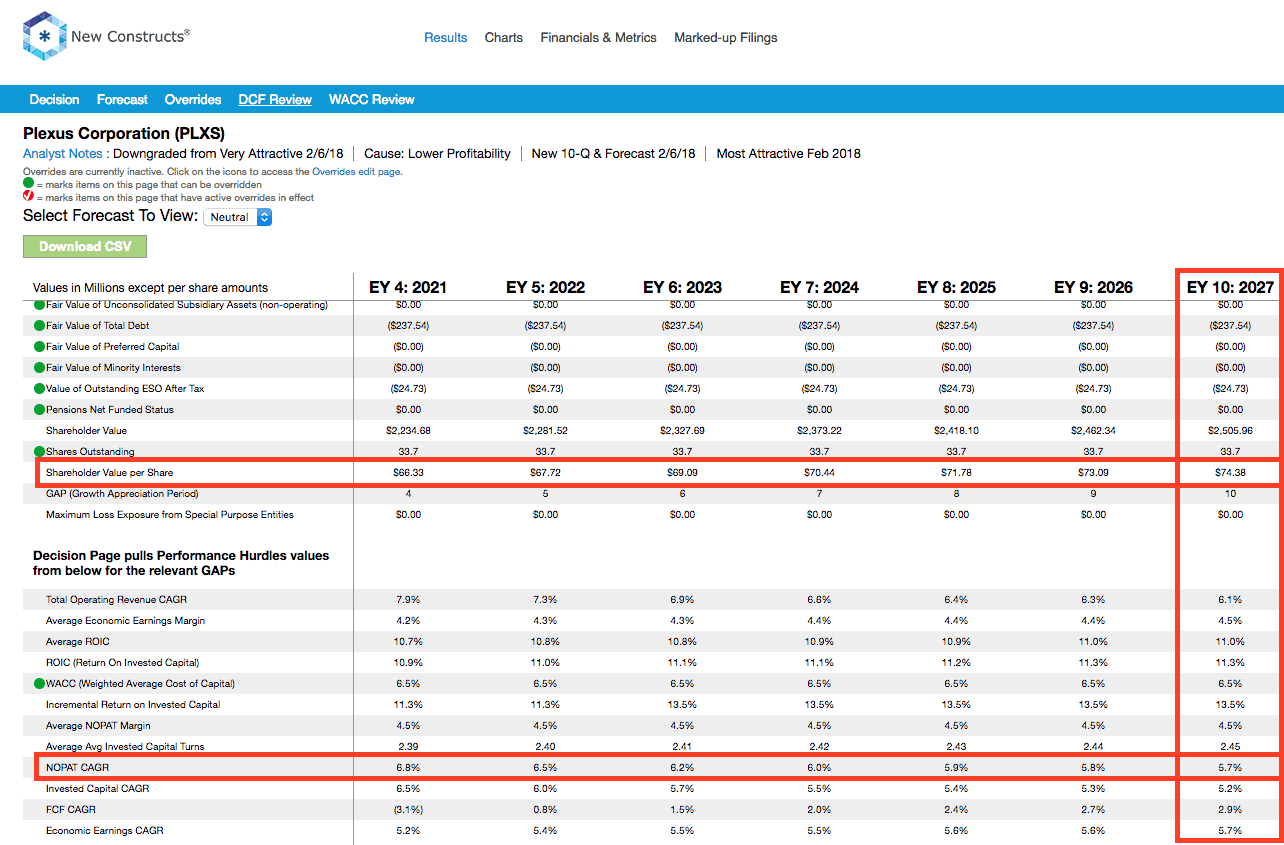The image size is (1284, 845).
Task: Click green override dot beside Shares Outstanding
Action: (39, 451)
